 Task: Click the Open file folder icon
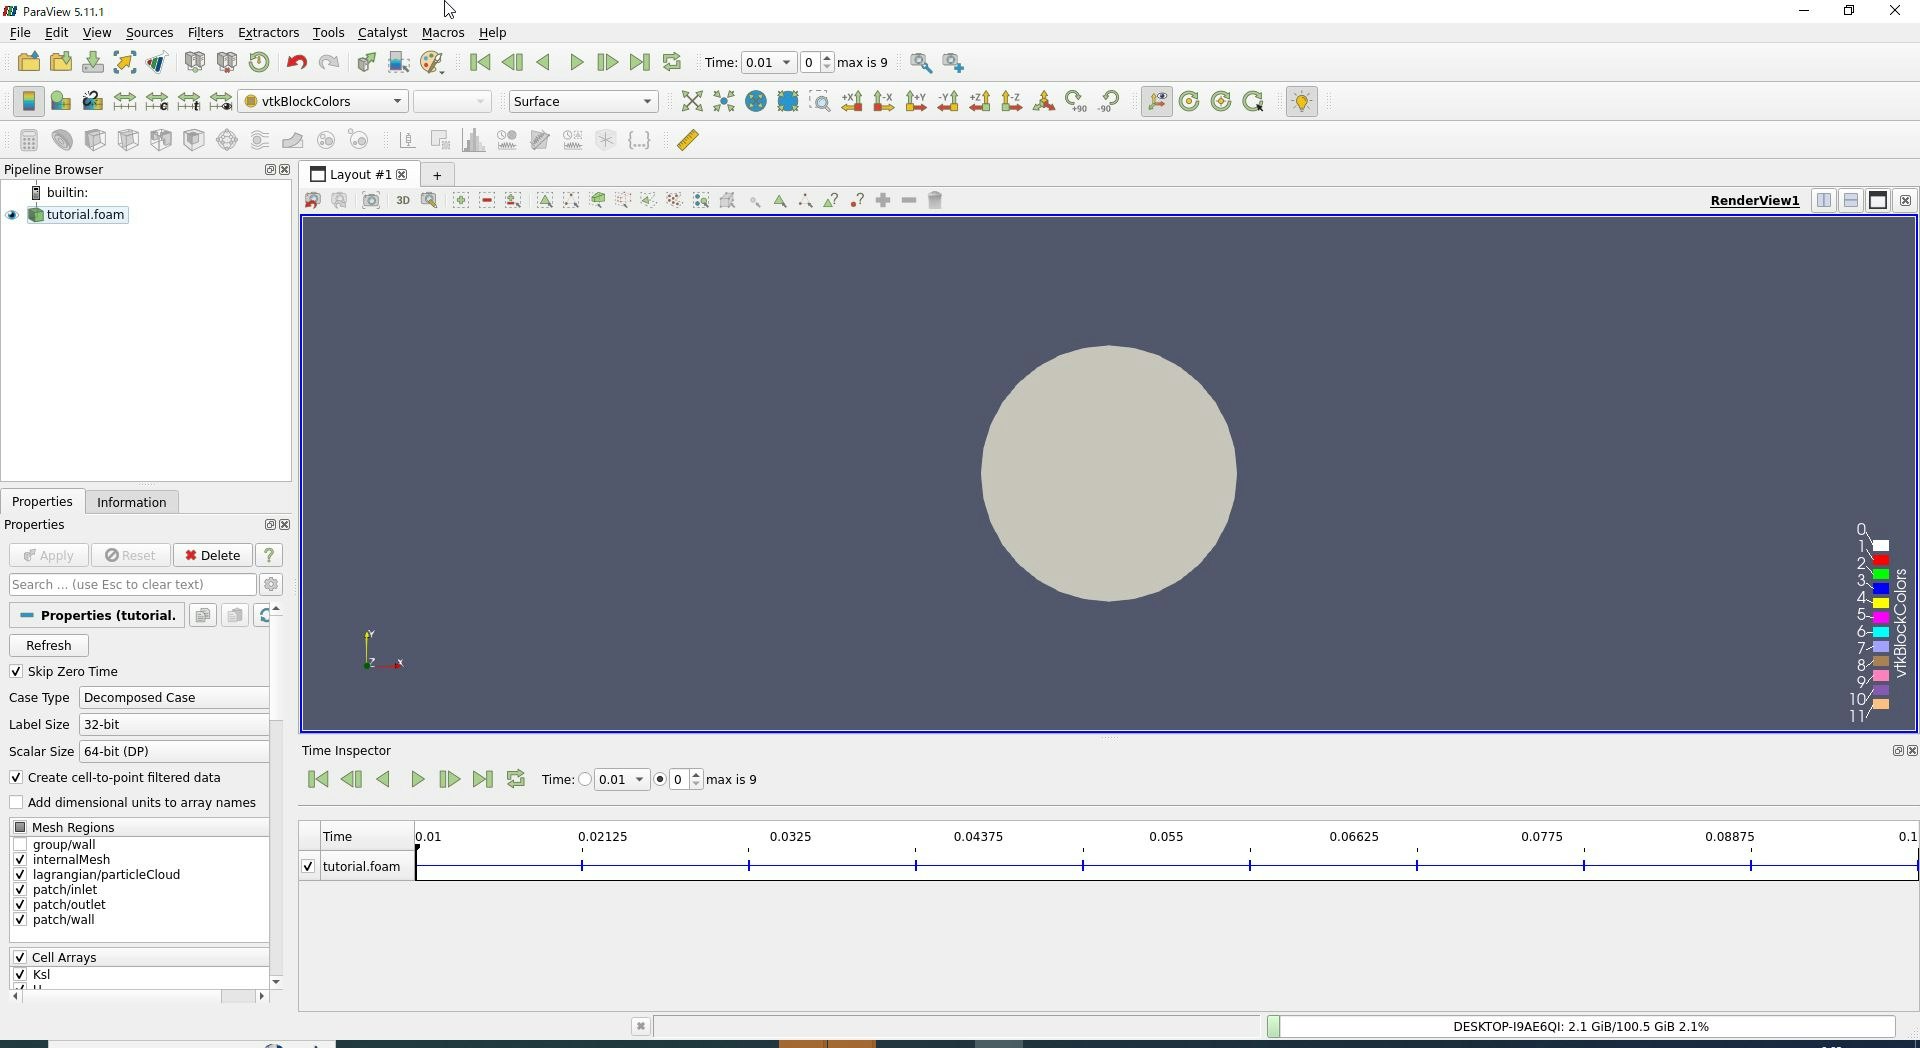tap(28, 63)
